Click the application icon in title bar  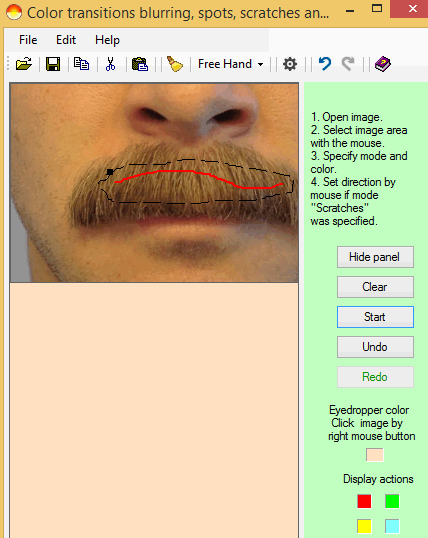tap(14, 12)
